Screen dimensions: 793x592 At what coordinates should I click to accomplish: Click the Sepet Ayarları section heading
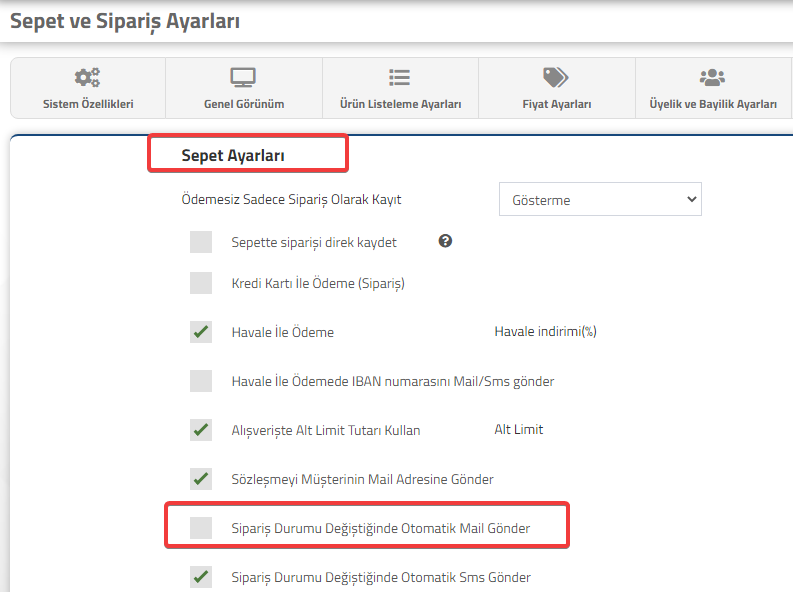233,156
